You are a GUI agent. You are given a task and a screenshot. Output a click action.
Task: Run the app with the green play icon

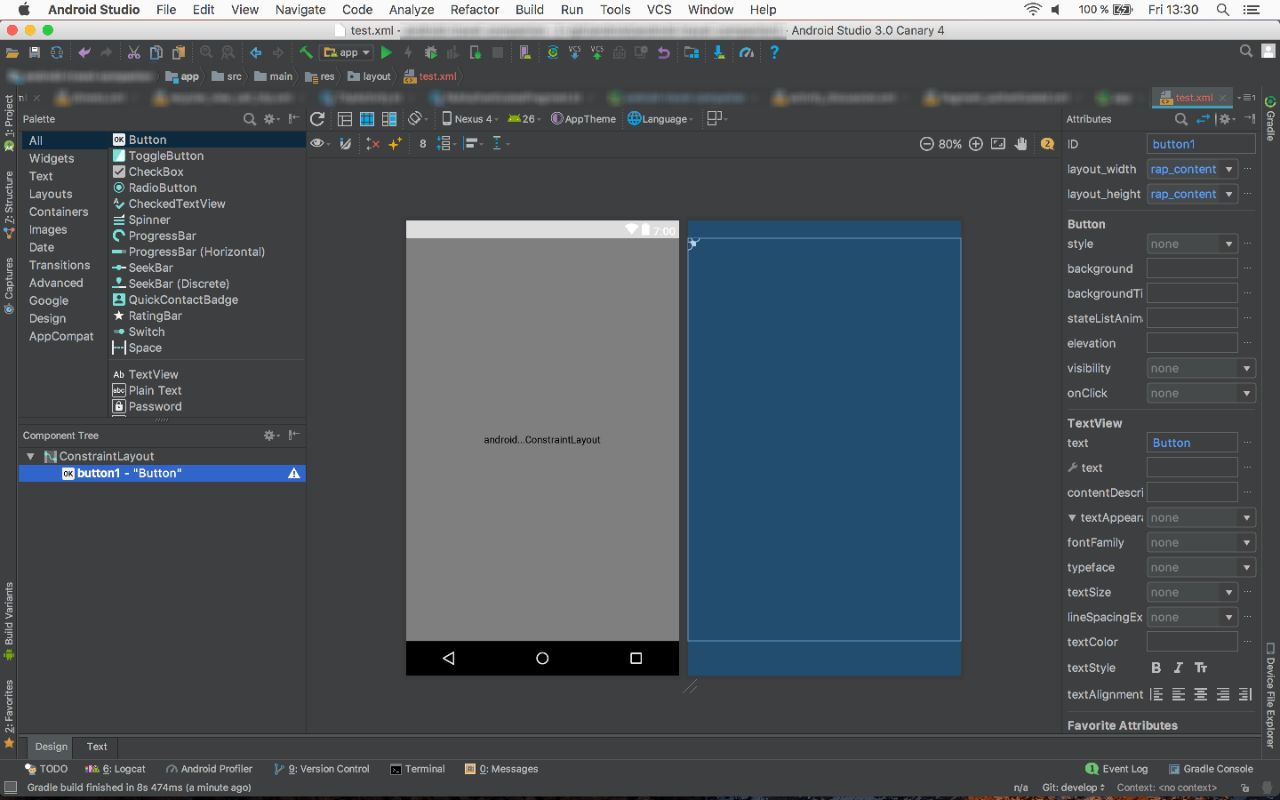(386, 53)
